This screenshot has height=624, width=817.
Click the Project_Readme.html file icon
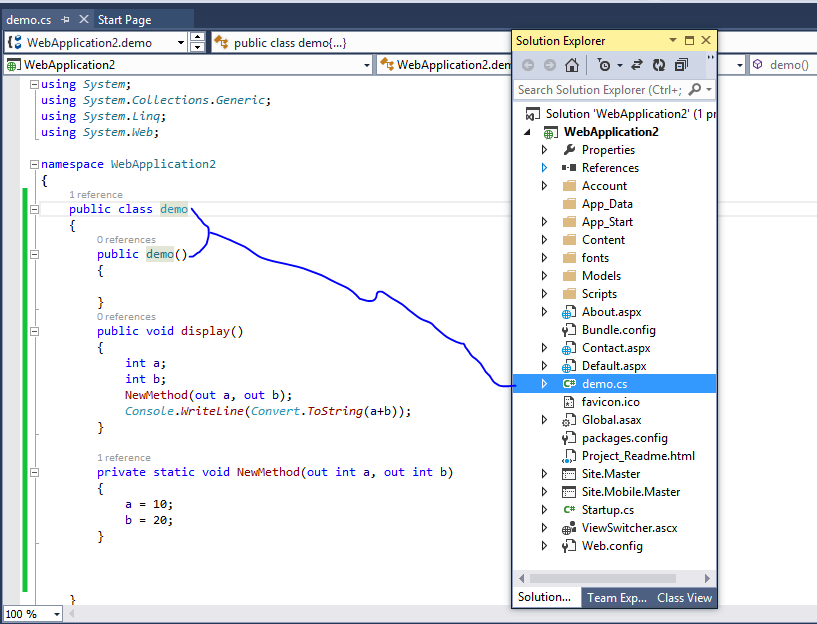568,456
